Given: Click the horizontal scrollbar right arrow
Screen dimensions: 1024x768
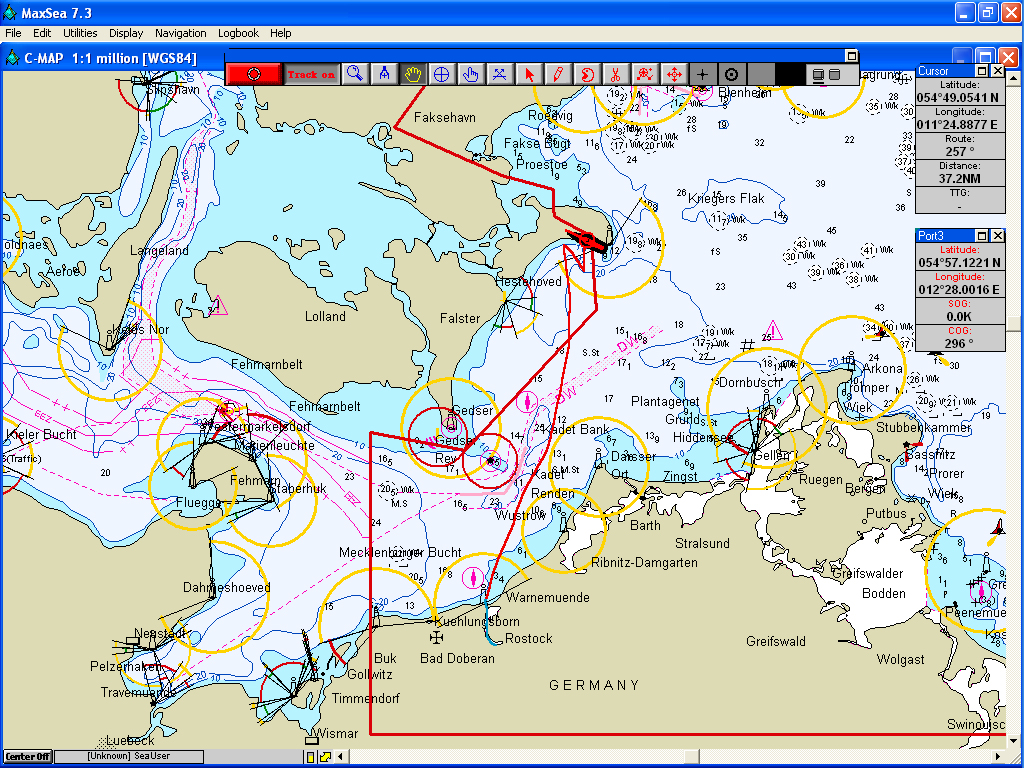Looking at the screenshot, I should [999, 757].
